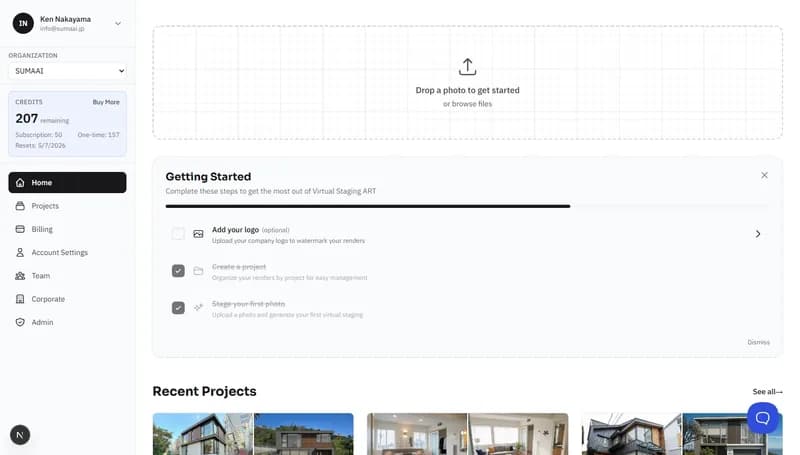The height and width of the screenshot is (455, 800).
Task: Click the Buy More credits link
Action: click(106, 102)
